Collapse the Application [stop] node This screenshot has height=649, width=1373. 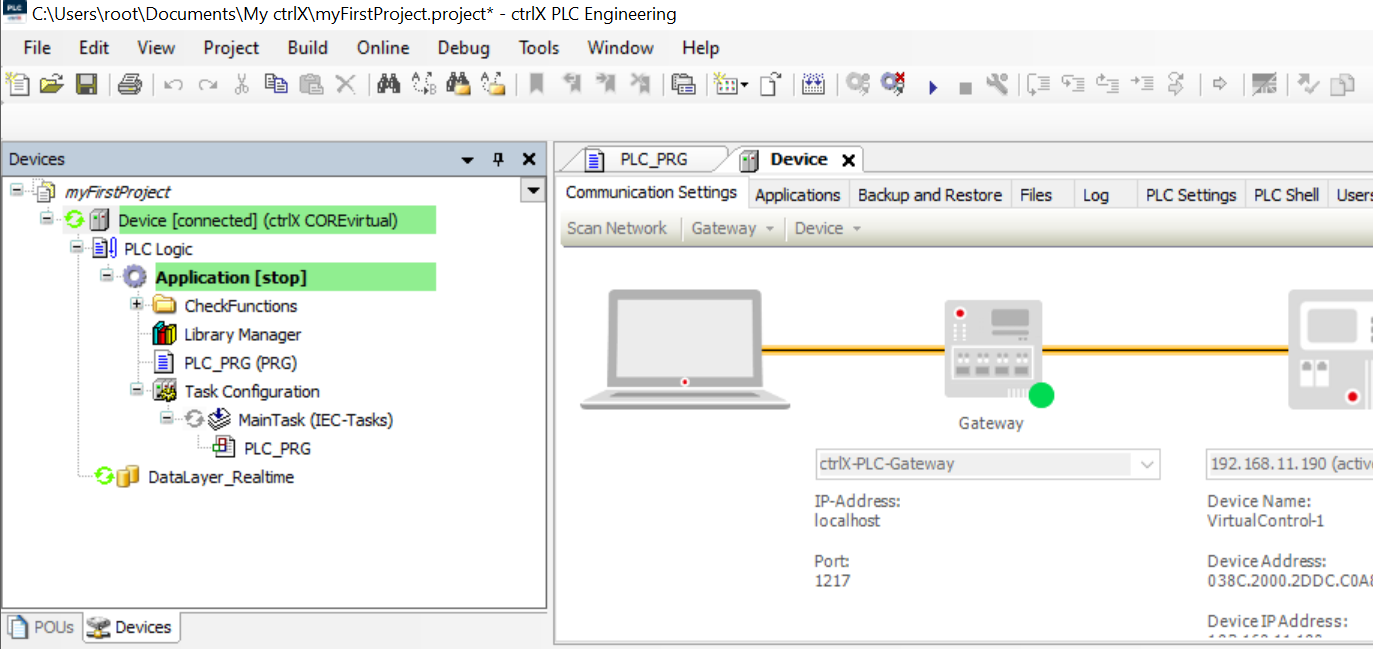106,276
